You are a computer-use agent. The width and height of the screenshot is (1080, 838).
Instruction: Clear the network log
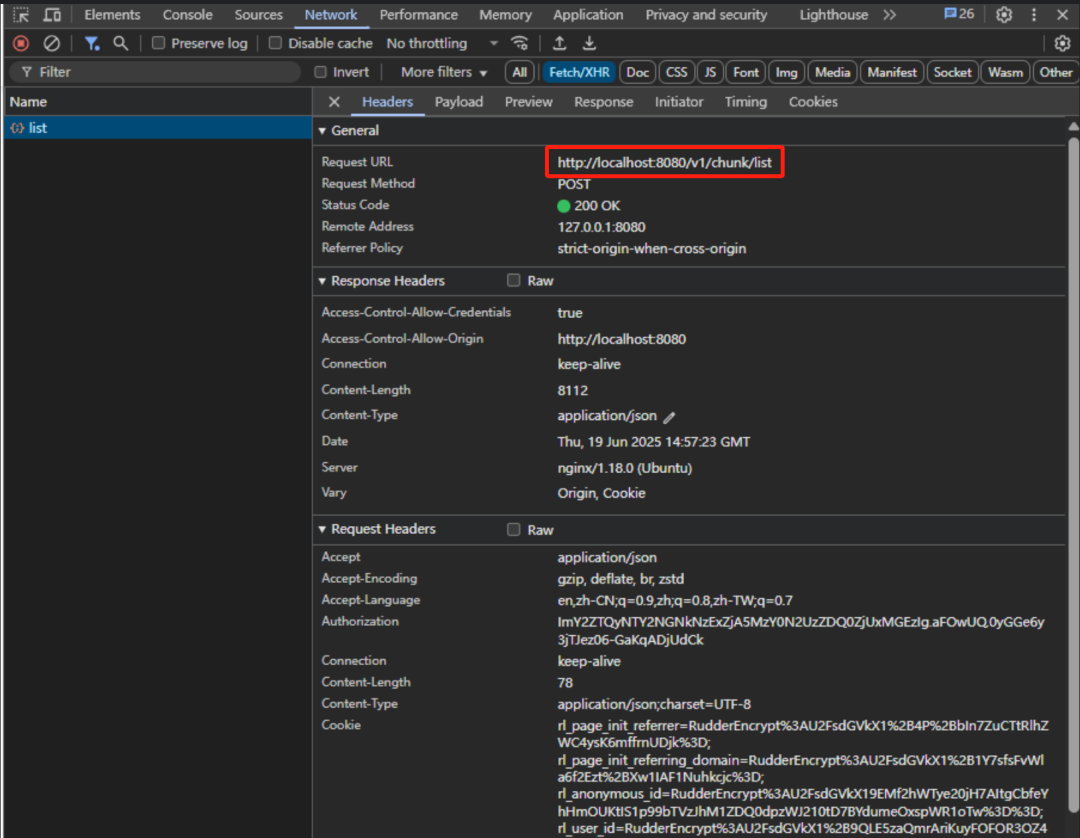pos(52,43)
